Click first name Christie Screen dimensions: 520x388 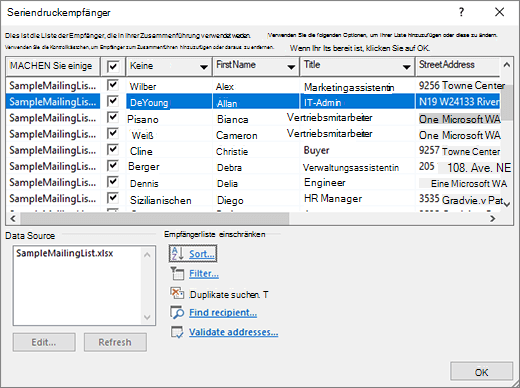coord(232,152)
